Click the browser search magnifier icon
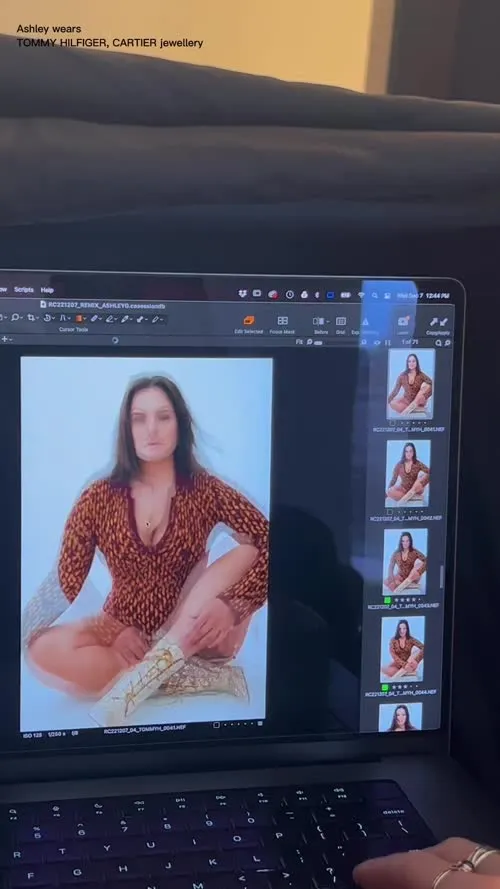 439,343
